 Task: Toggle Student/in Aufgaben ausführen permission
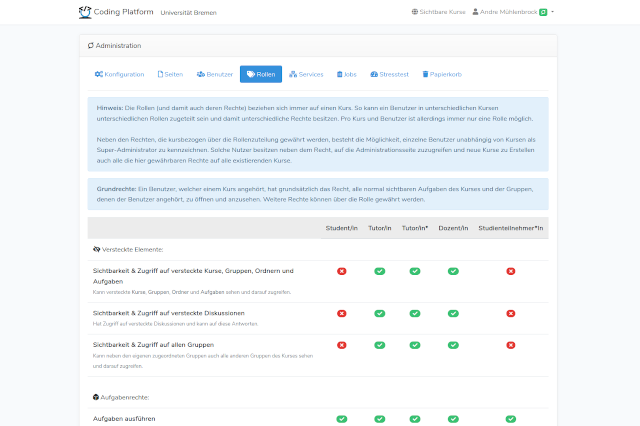click(x=342, y=419)
